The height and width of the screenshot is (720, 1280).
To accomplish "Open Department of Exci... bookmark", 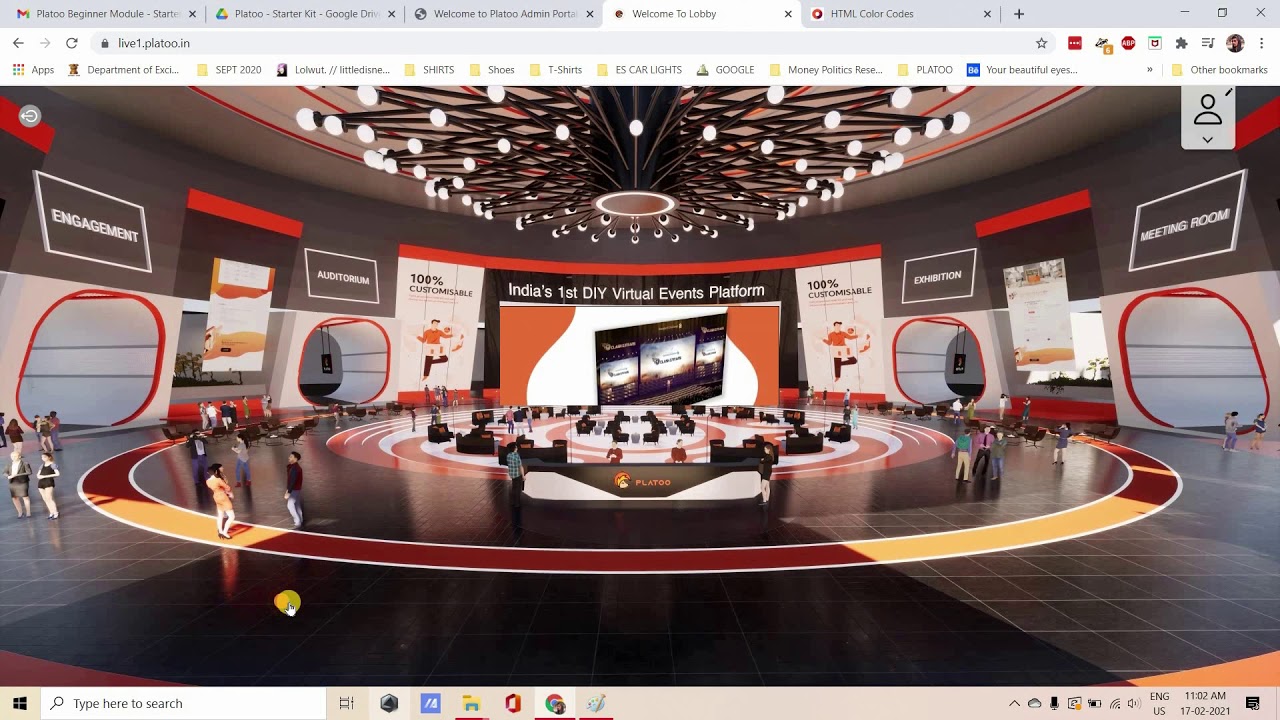I will [x=123, y=70].
